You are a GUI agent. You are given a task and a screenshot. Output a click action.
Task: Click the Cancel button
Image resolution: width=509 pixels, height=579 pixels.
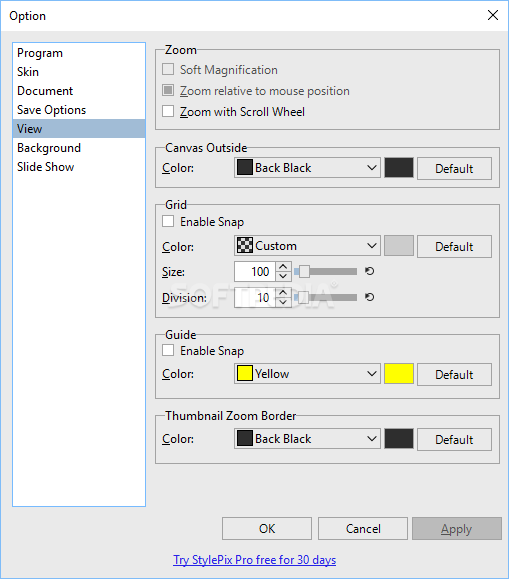click(363, 528)
